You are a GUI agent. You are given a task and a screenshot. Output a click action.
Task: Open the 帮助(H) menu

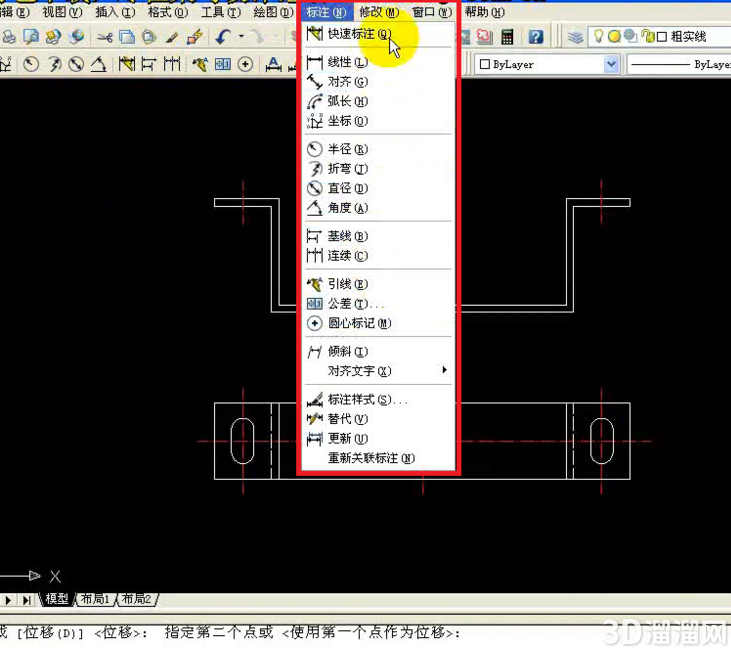485,12
